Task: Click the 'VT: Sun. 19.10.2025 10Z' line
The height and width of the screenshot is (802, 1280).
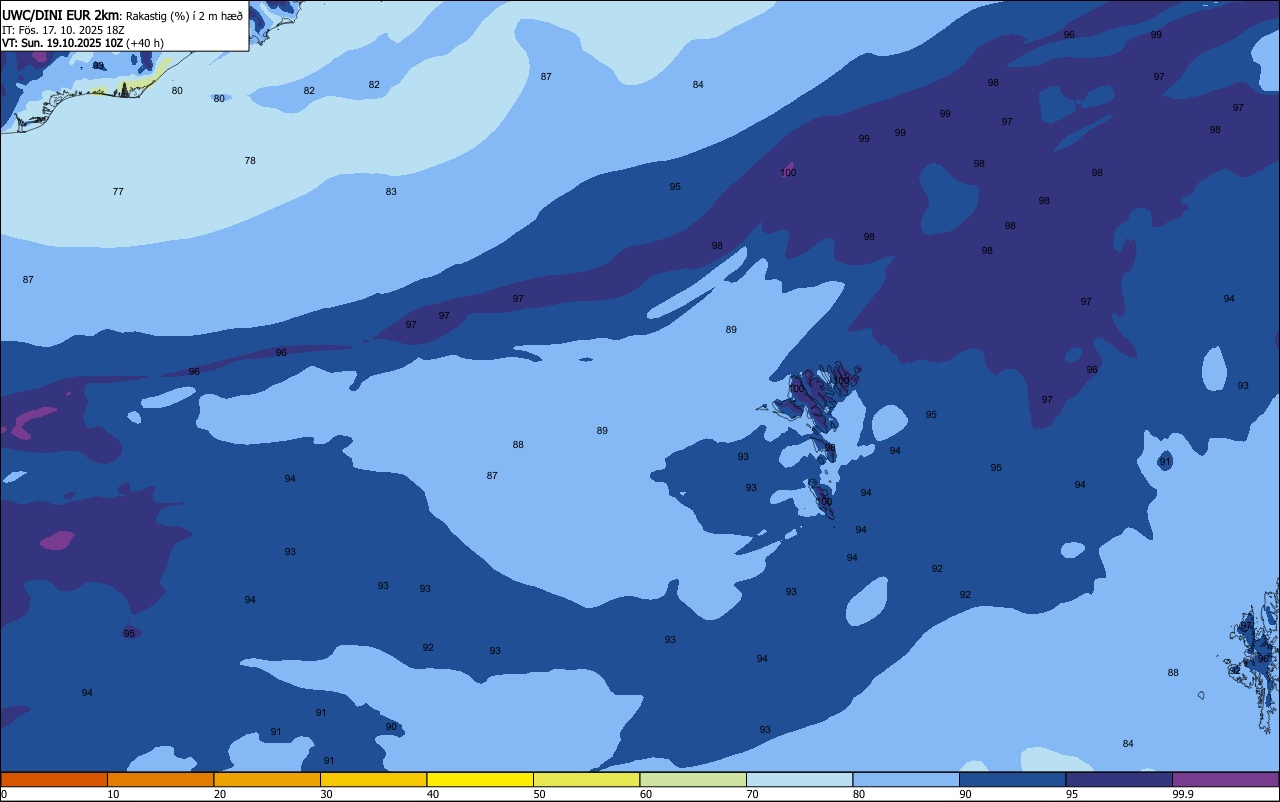Action: (62, 43)
